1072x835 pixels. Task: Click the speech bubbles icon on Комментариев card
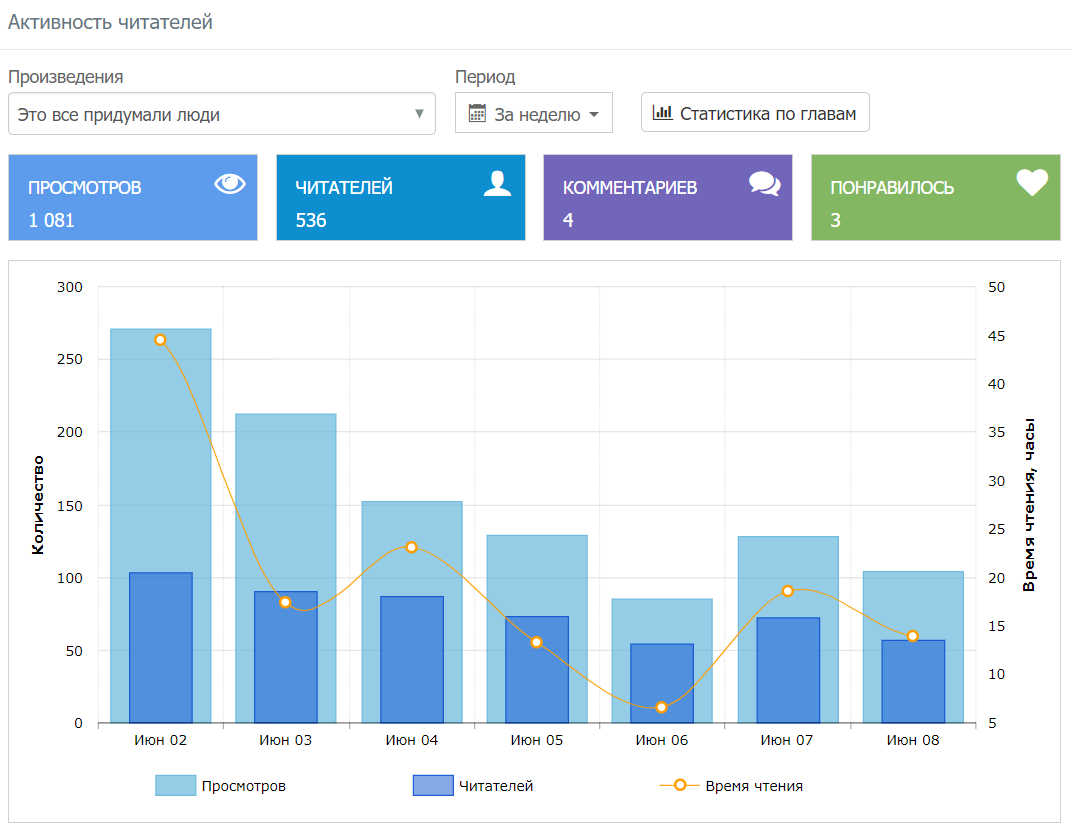tap(764, 183)
